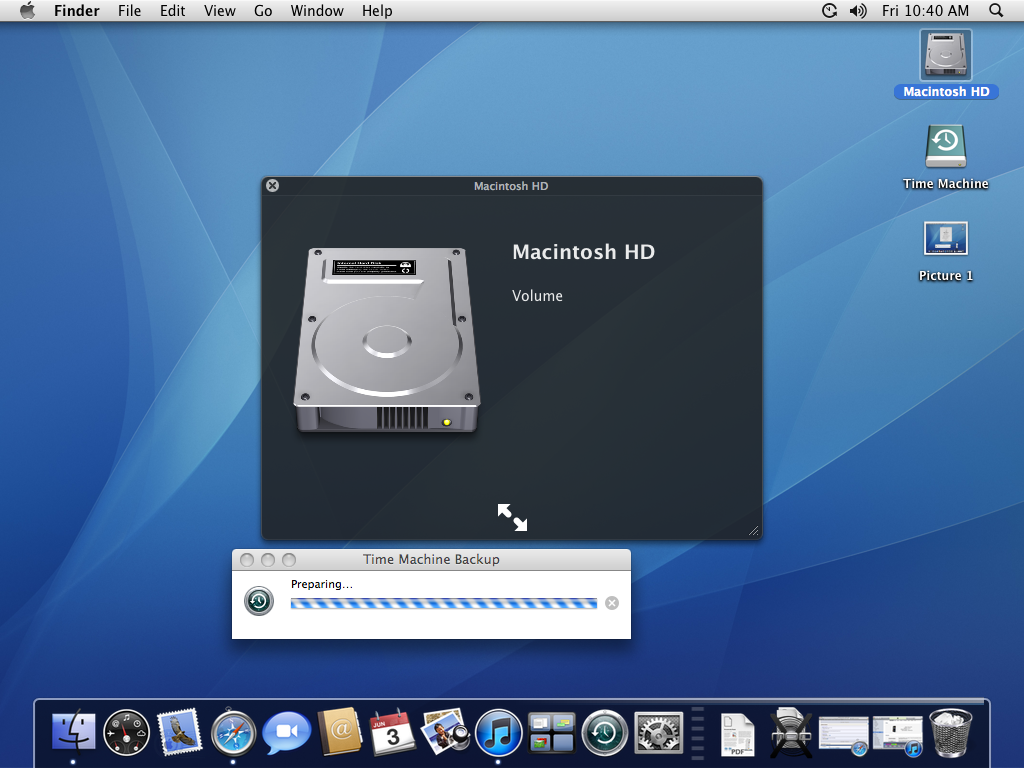This screenshot has height=768, width=1024.
Task: Click the Preparing... status text
Action: [x=321, y=584]
